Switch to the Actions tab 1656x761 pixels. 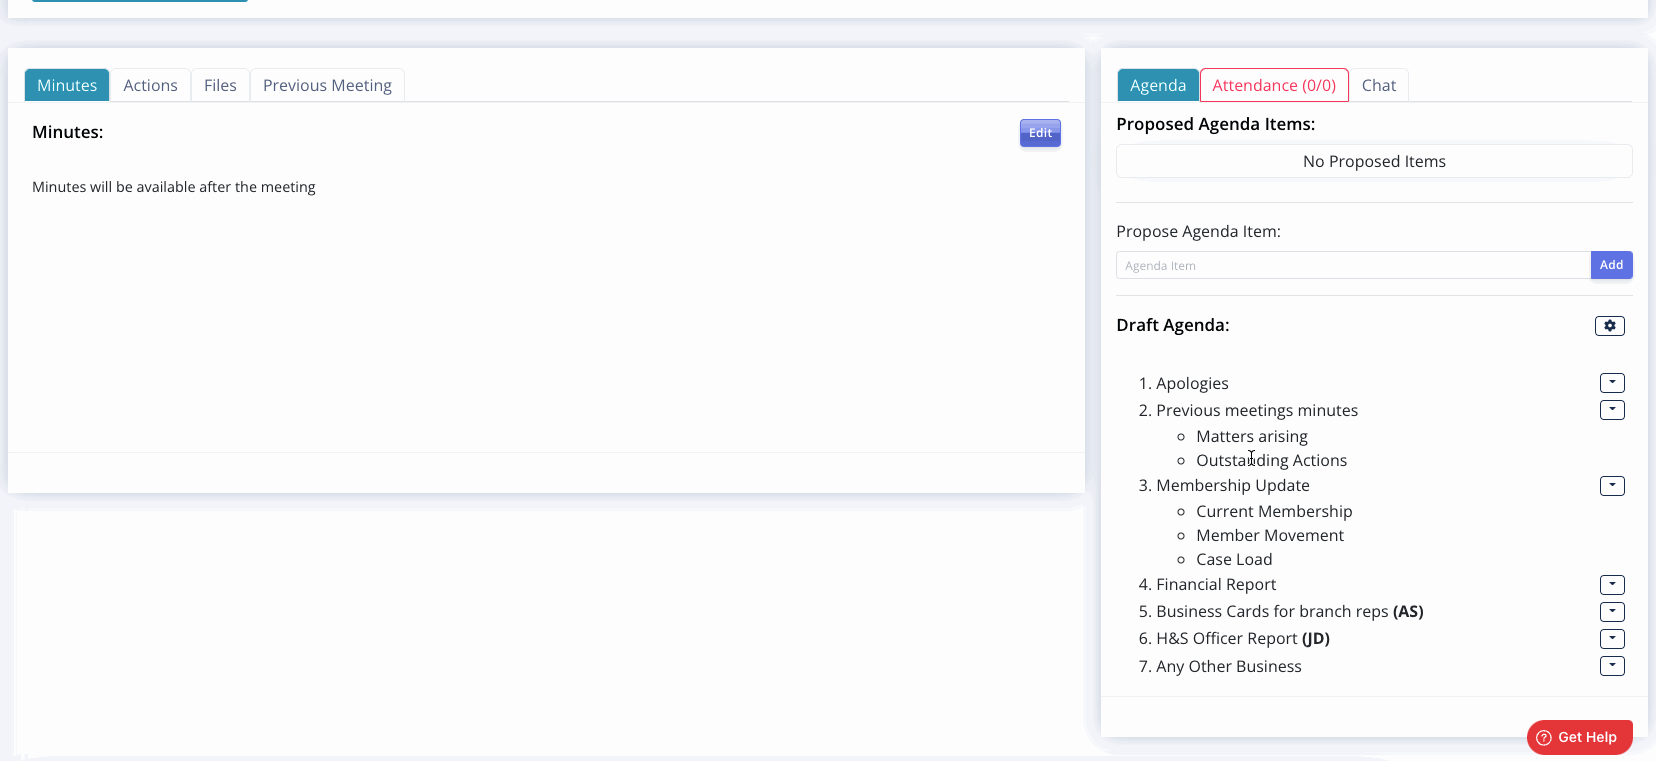point(150,86)
